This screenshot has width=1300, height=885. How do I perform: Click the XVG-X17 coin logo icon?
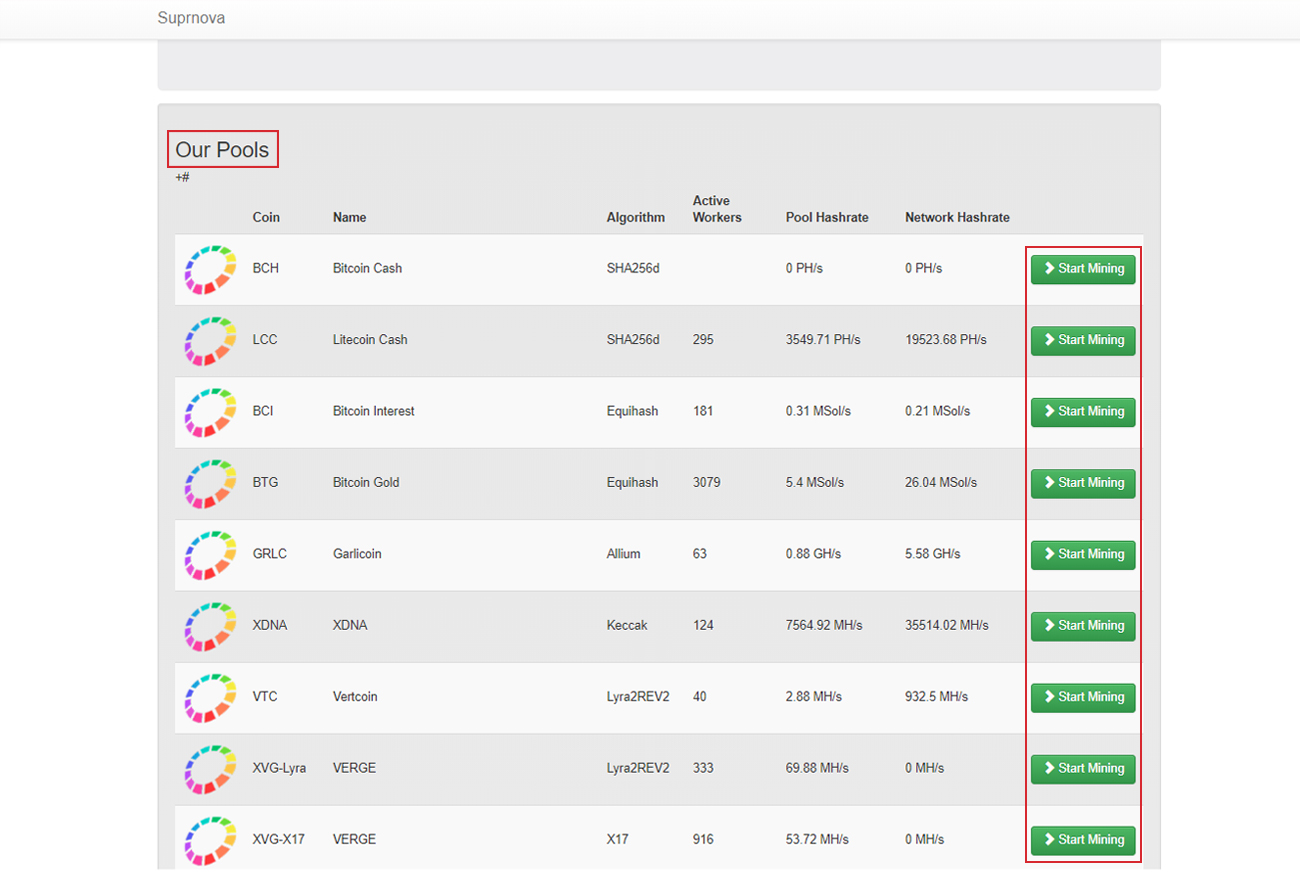210,840
